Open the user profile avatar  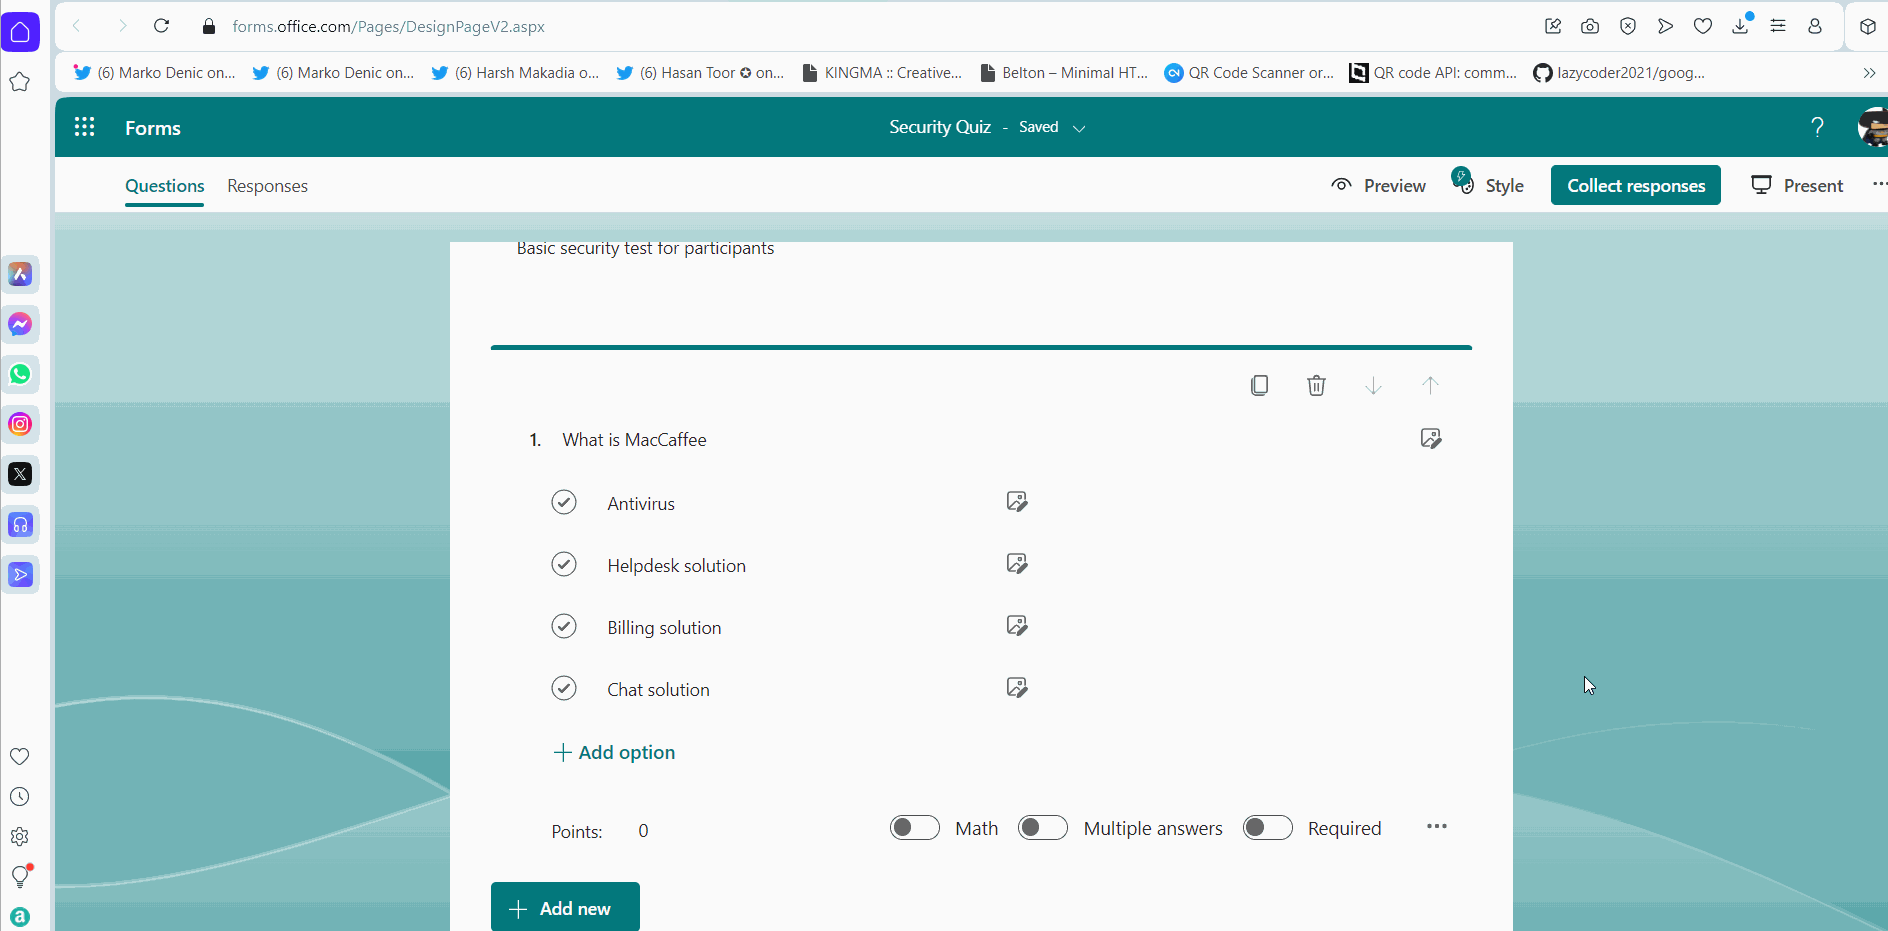click(1872, 127)
